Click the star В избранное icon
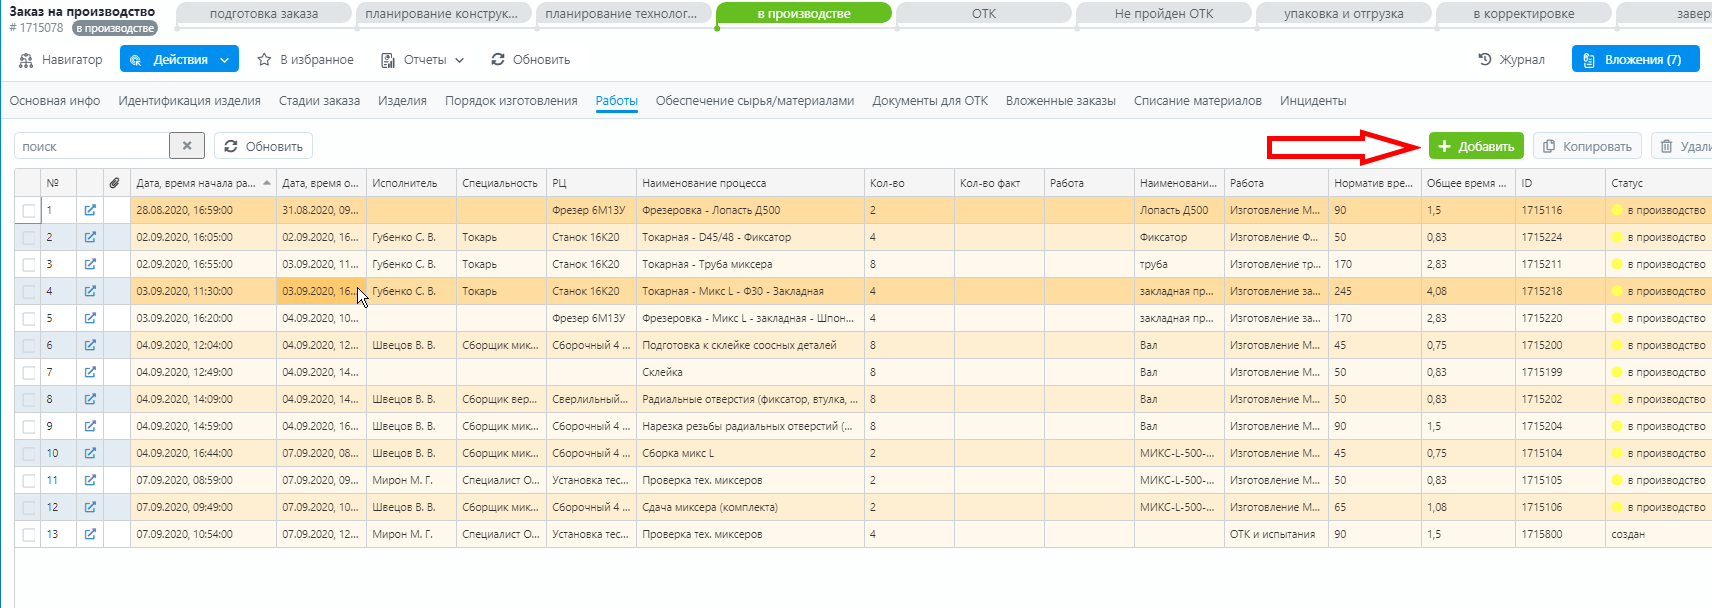1712x608 pixels. [264, 60]
